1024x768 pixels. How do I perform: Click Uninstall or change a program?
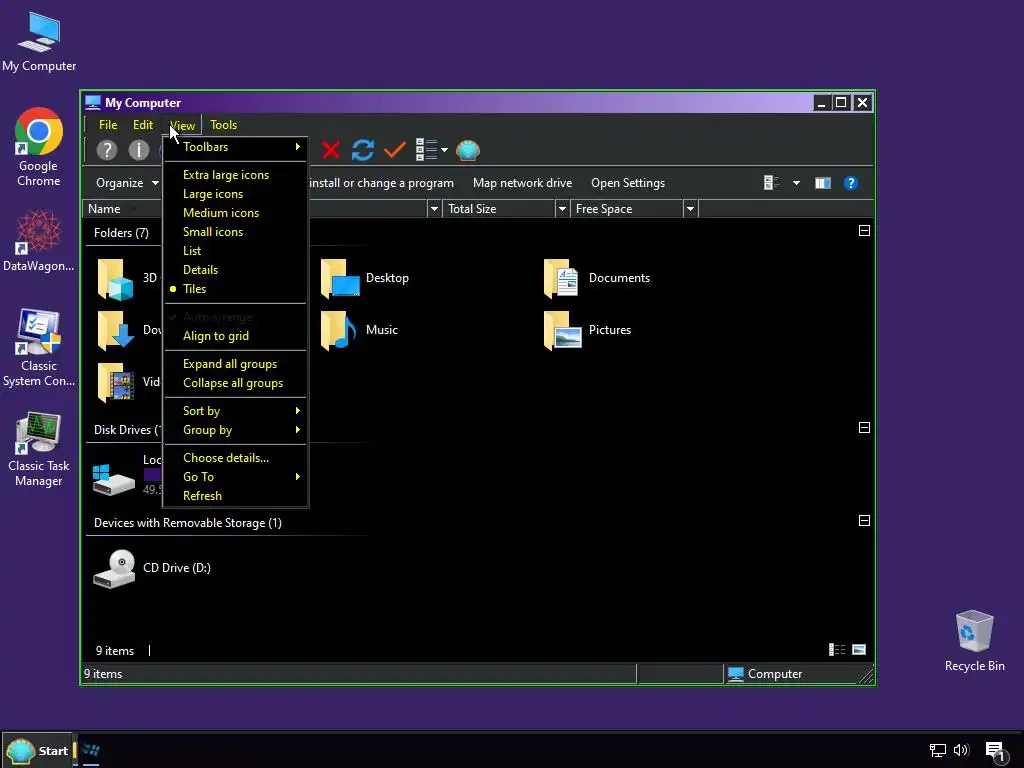(x=381, y=183)
